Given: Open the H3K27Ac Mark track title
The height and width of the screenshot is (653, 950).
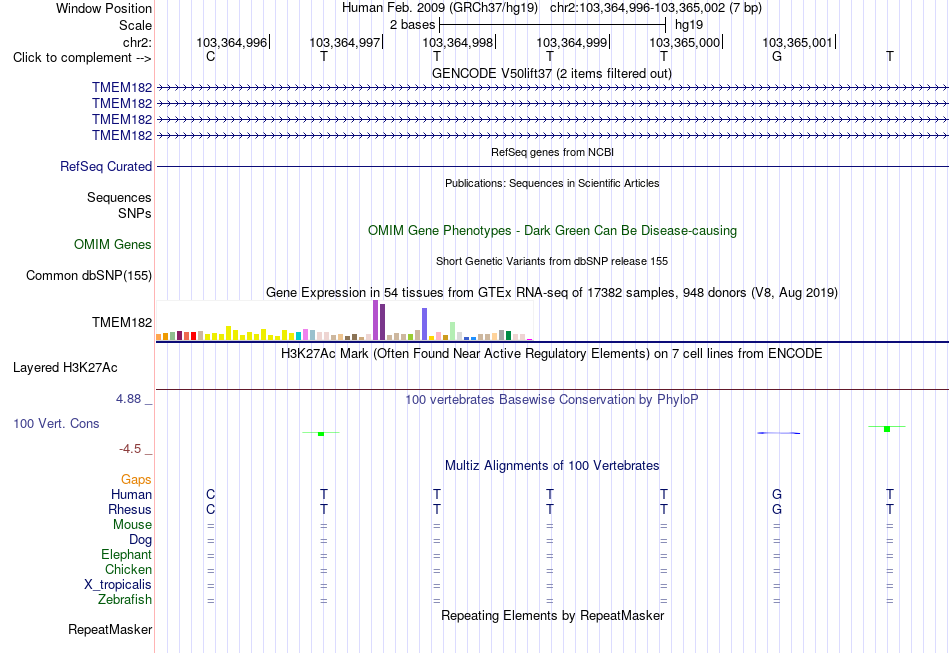Looking at the screenshot, I should (552, 354).
